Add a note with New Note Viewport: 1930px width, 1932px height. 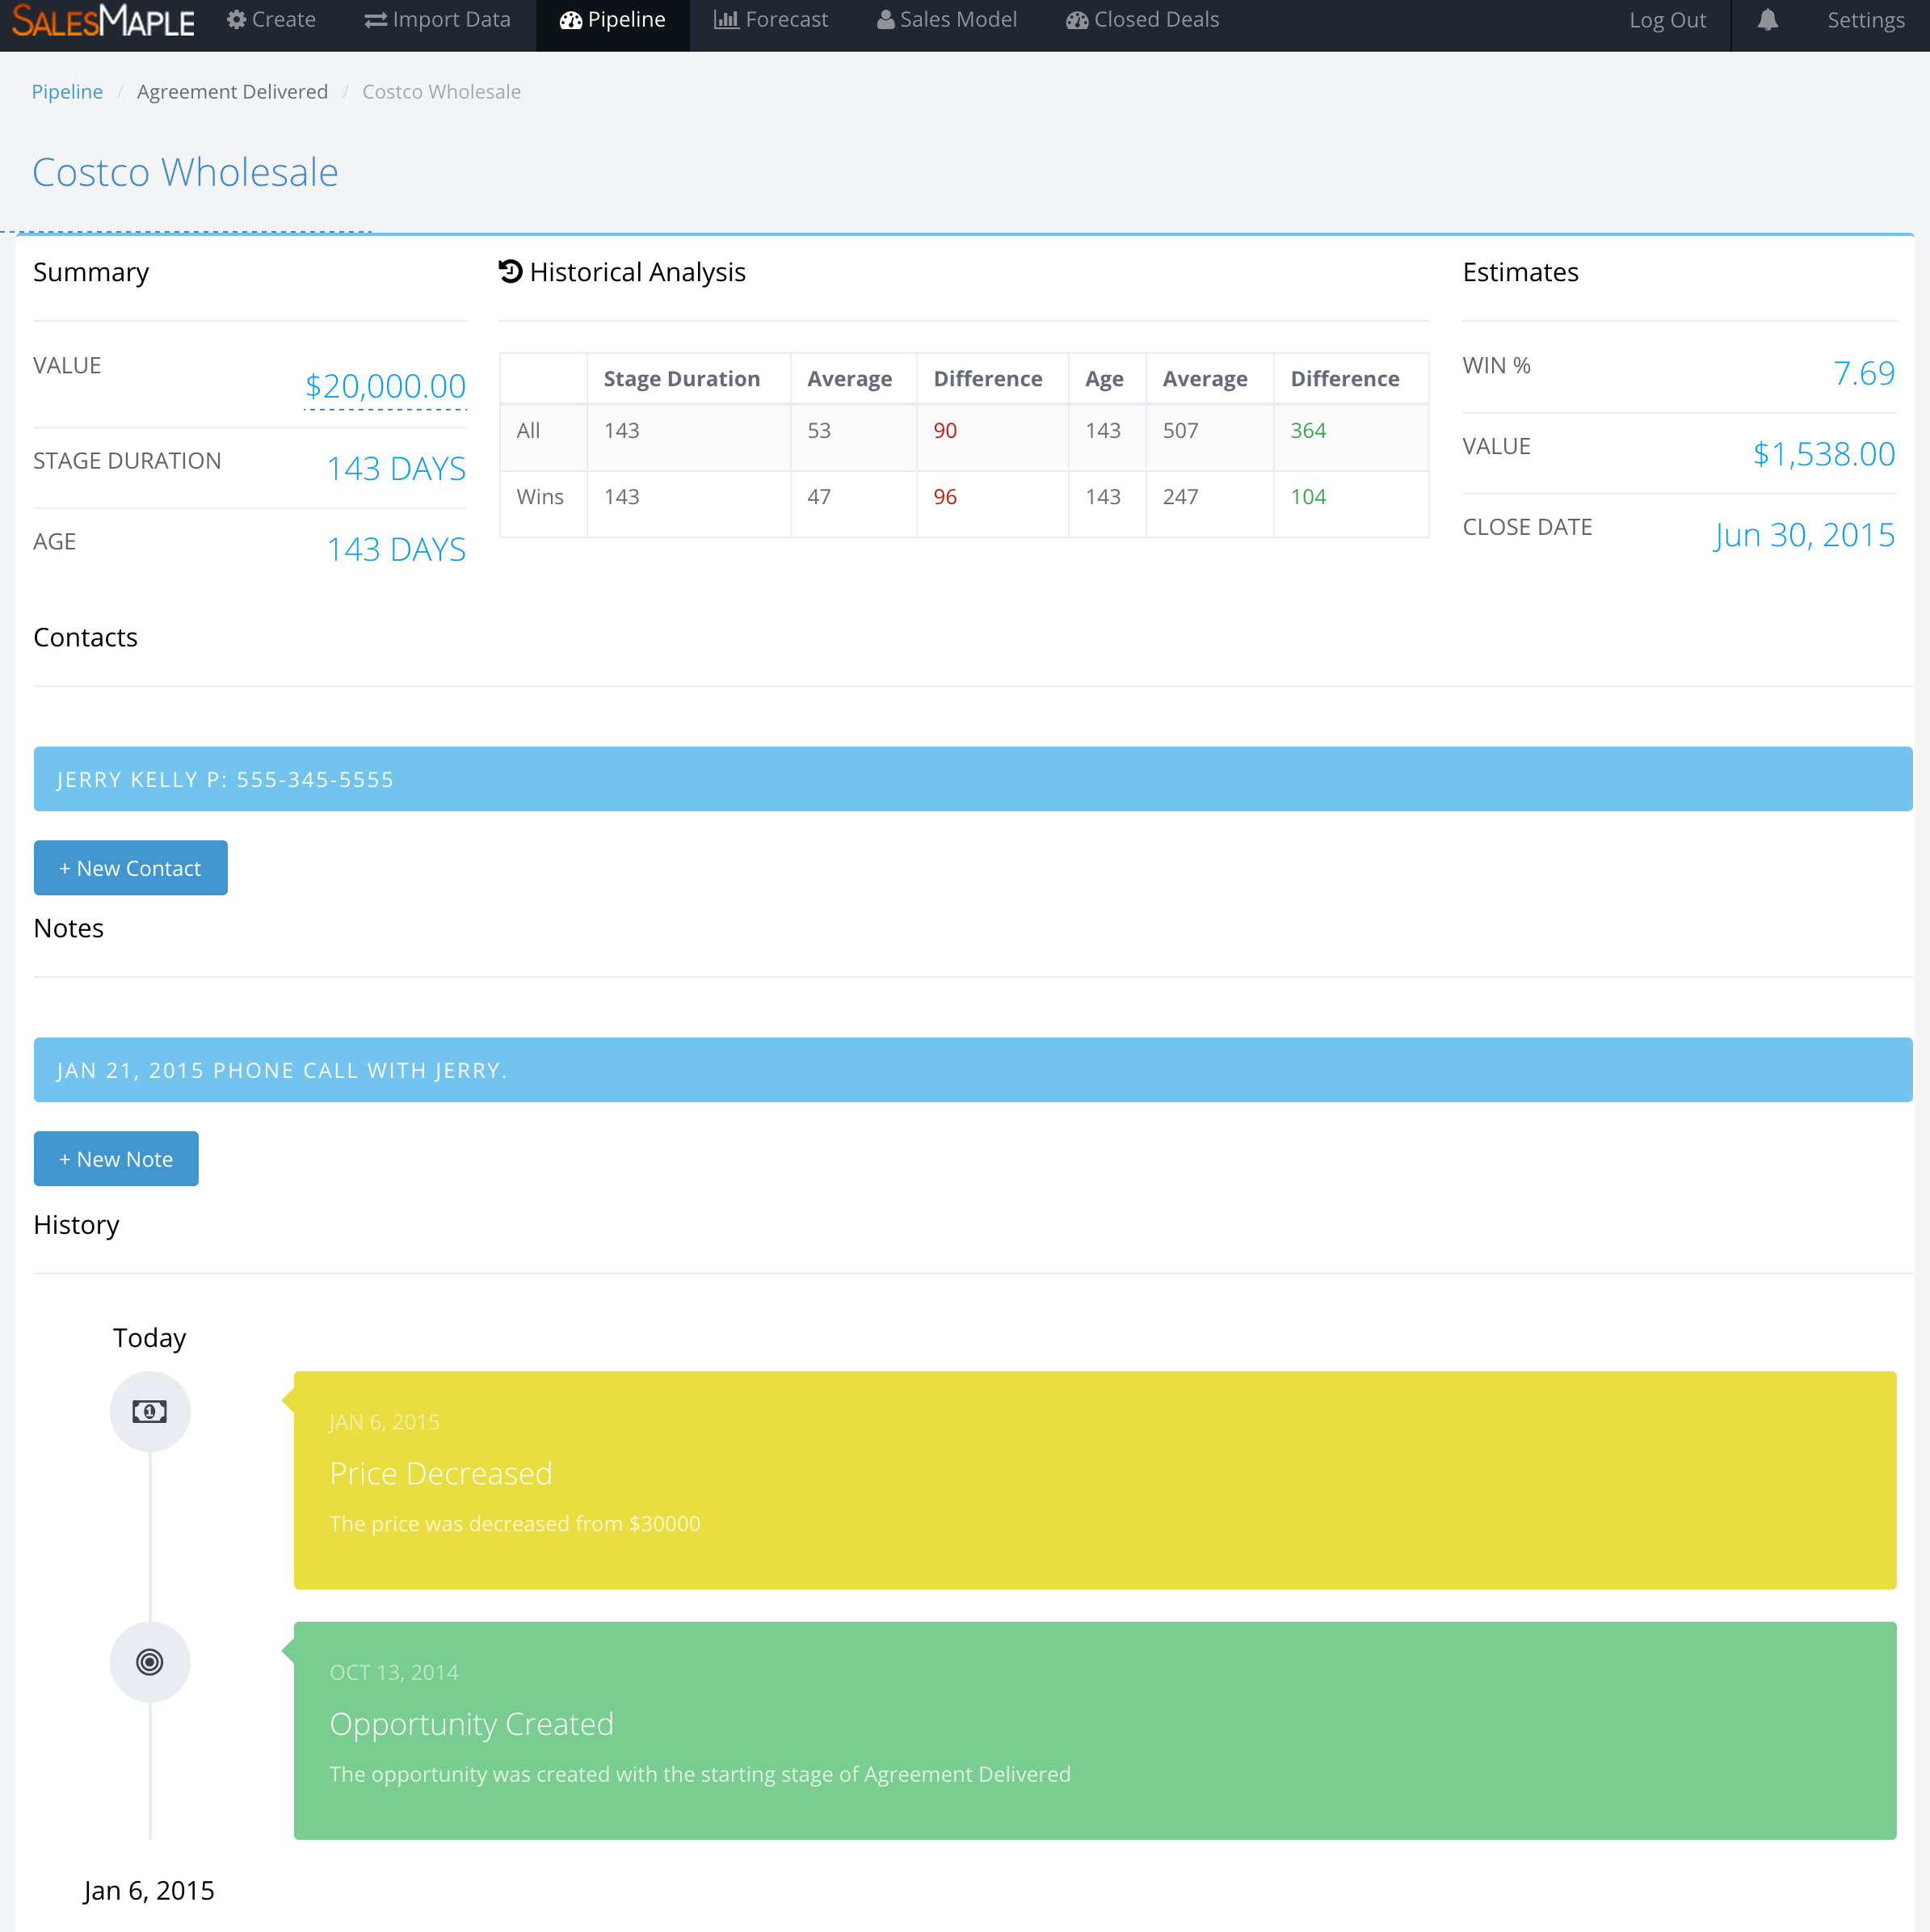click(x=116, y=1159)
